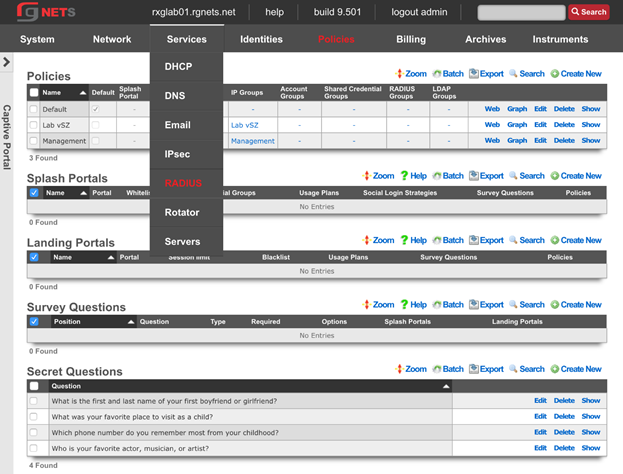Click the red Search button
Image resolution: width=623 pixels, height=474 pixels.
tap(589, 12)
